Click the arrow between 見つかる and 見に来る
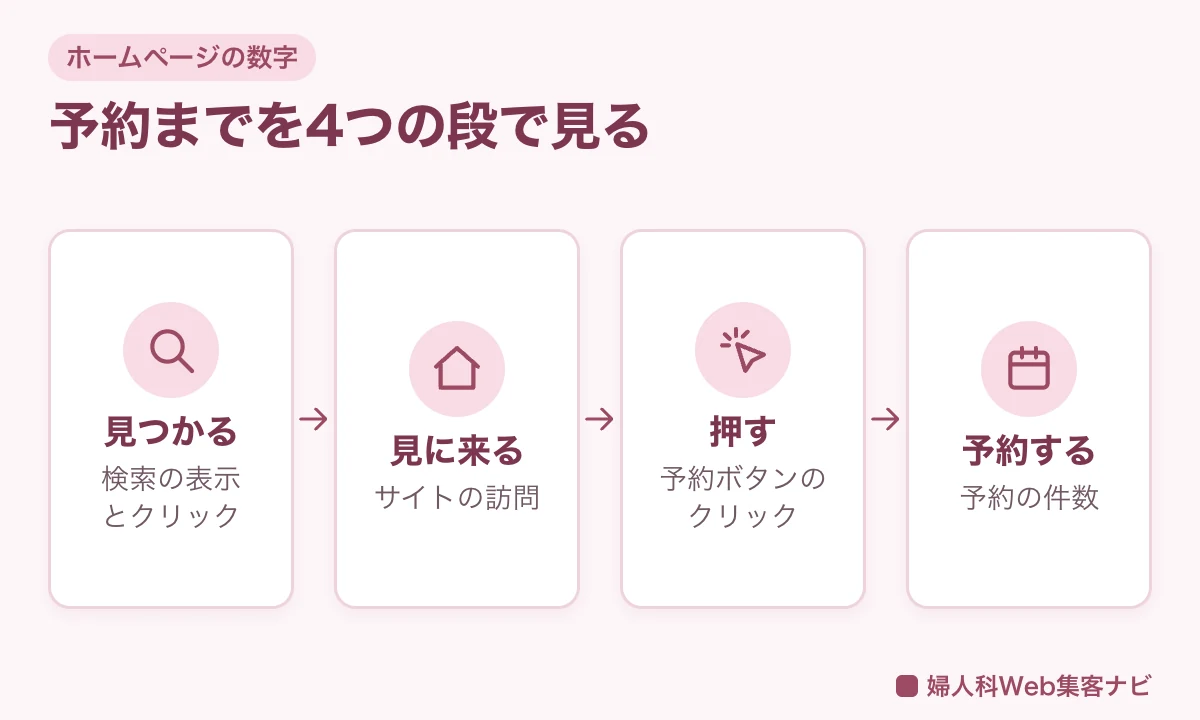1200x720 pixels. (314, 419)
